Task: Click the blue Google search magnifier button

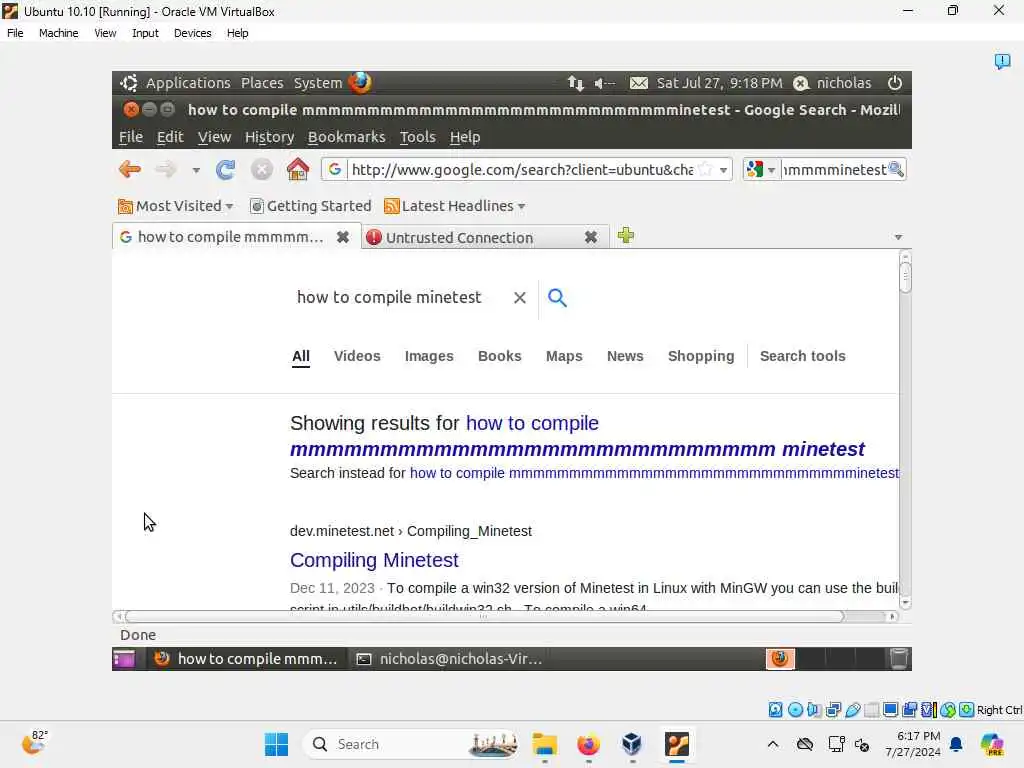Action: (557, 298)
